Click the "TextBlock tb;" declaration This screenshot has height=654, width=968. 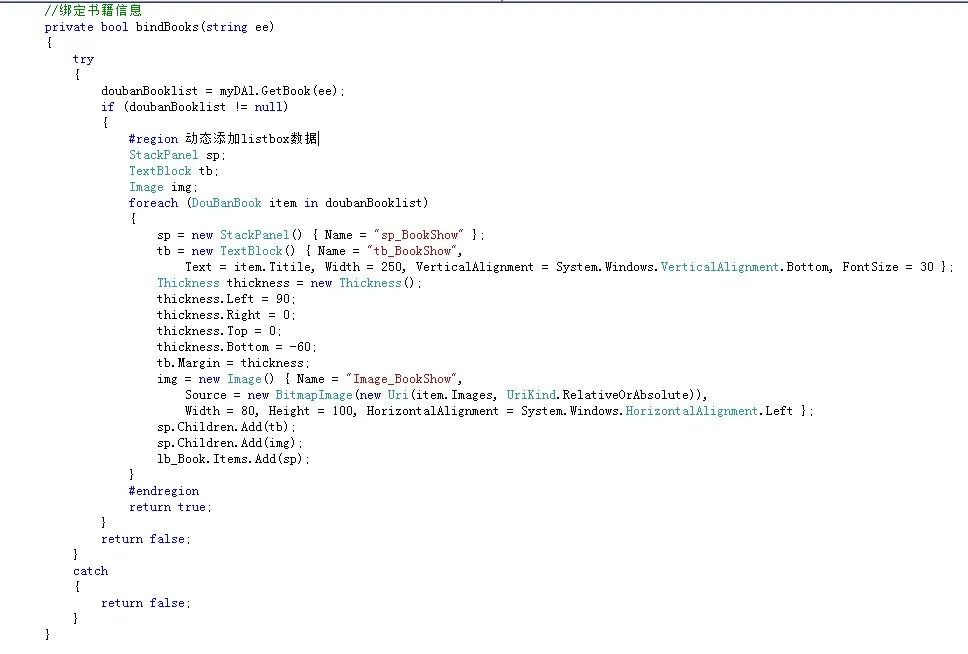click(173, 171)
